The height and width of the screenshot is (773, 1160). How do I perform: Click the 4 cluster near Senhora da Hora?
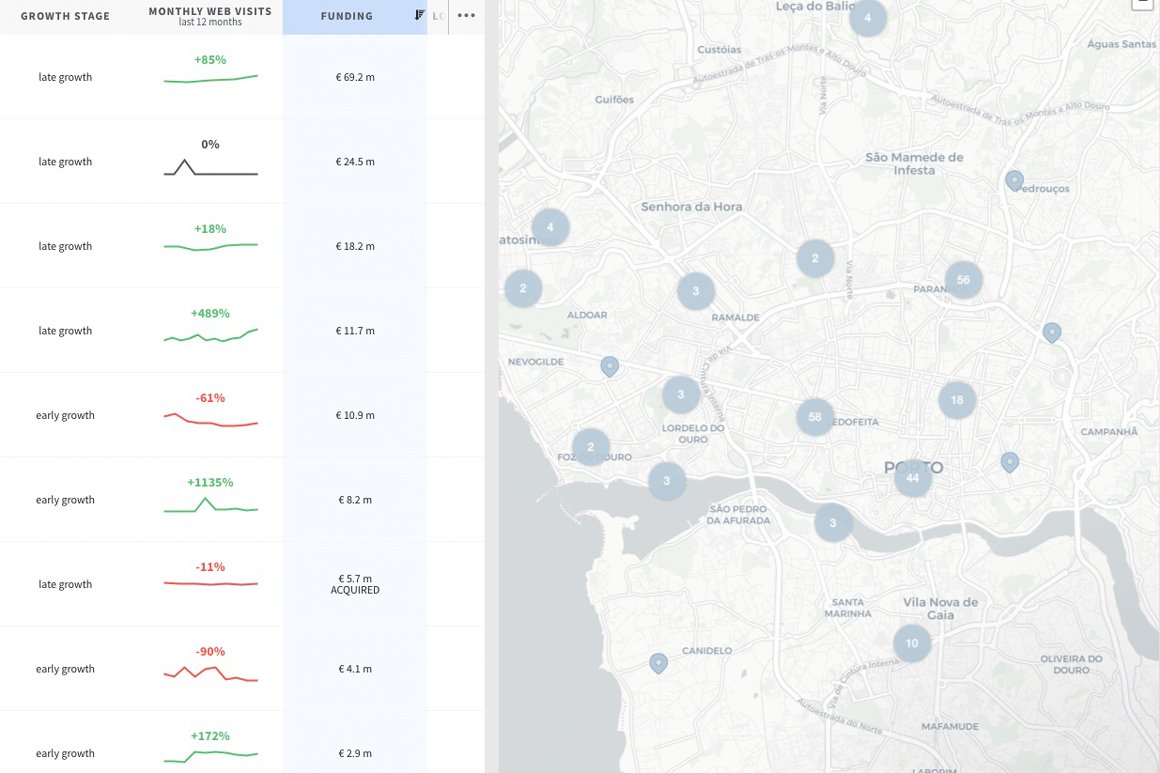pyautogui.click(x=550, y=227)
